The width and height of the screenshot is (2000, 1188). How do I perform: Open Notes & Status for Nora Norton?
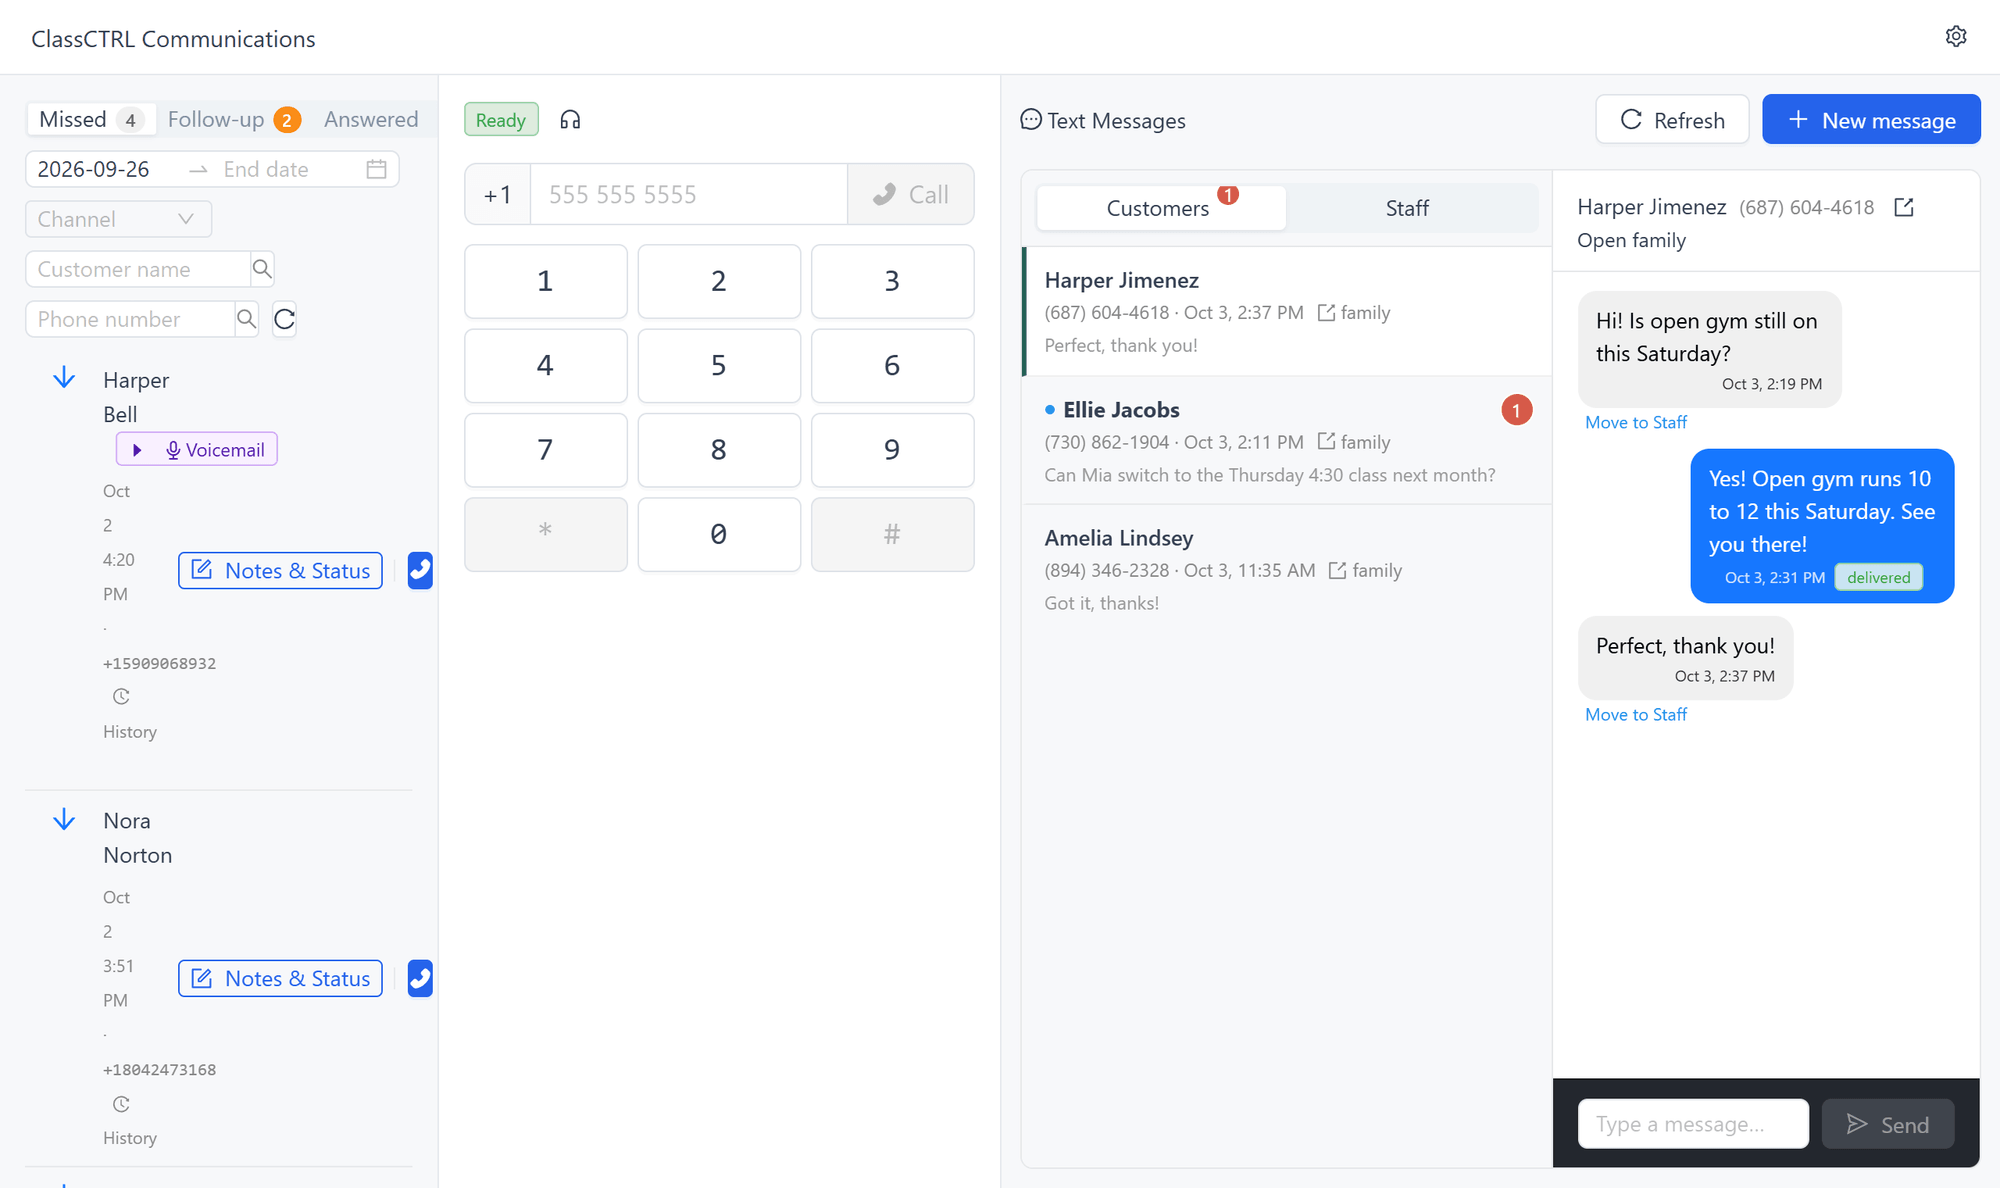pyautogui.click(x=280, y=979)
